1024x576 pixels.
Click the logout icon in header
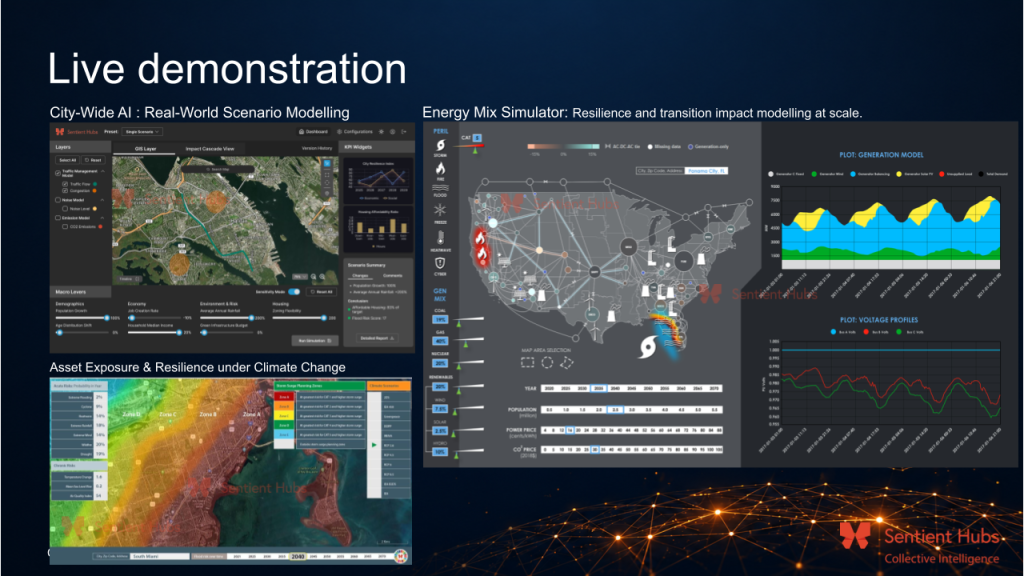(x=404, y=132)
